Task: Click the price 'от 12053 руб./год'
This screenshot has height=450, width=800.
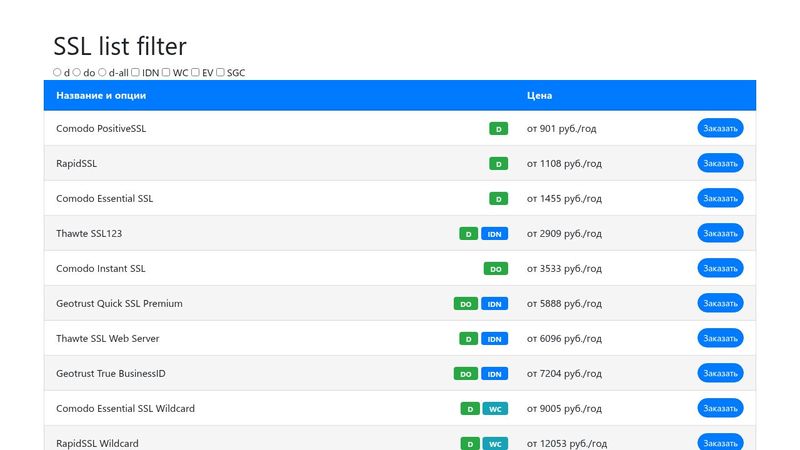Action: pyautogui.click(x=567, y=443)
